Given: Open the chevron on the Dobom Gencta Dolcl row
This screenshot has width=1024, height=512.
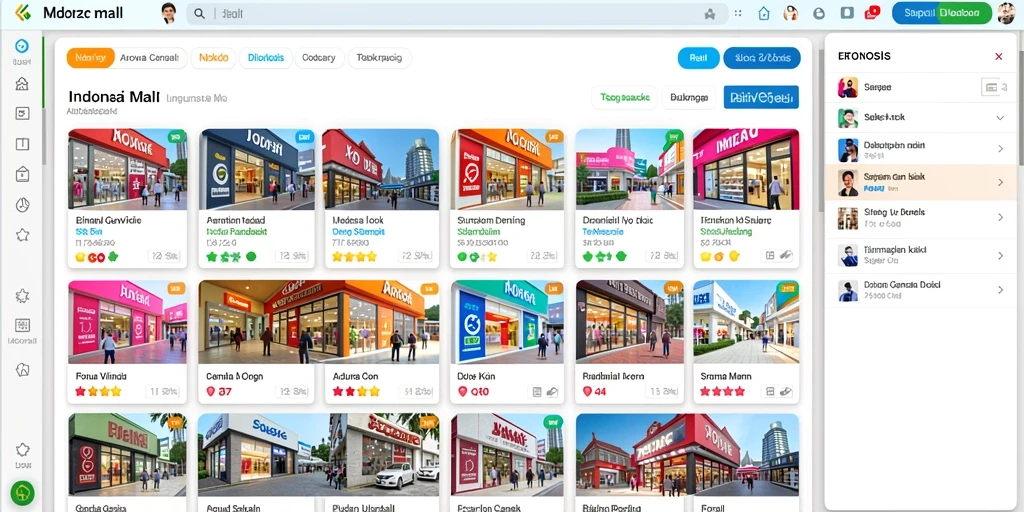Looking at the screenshot, I should coord(1000,290).
